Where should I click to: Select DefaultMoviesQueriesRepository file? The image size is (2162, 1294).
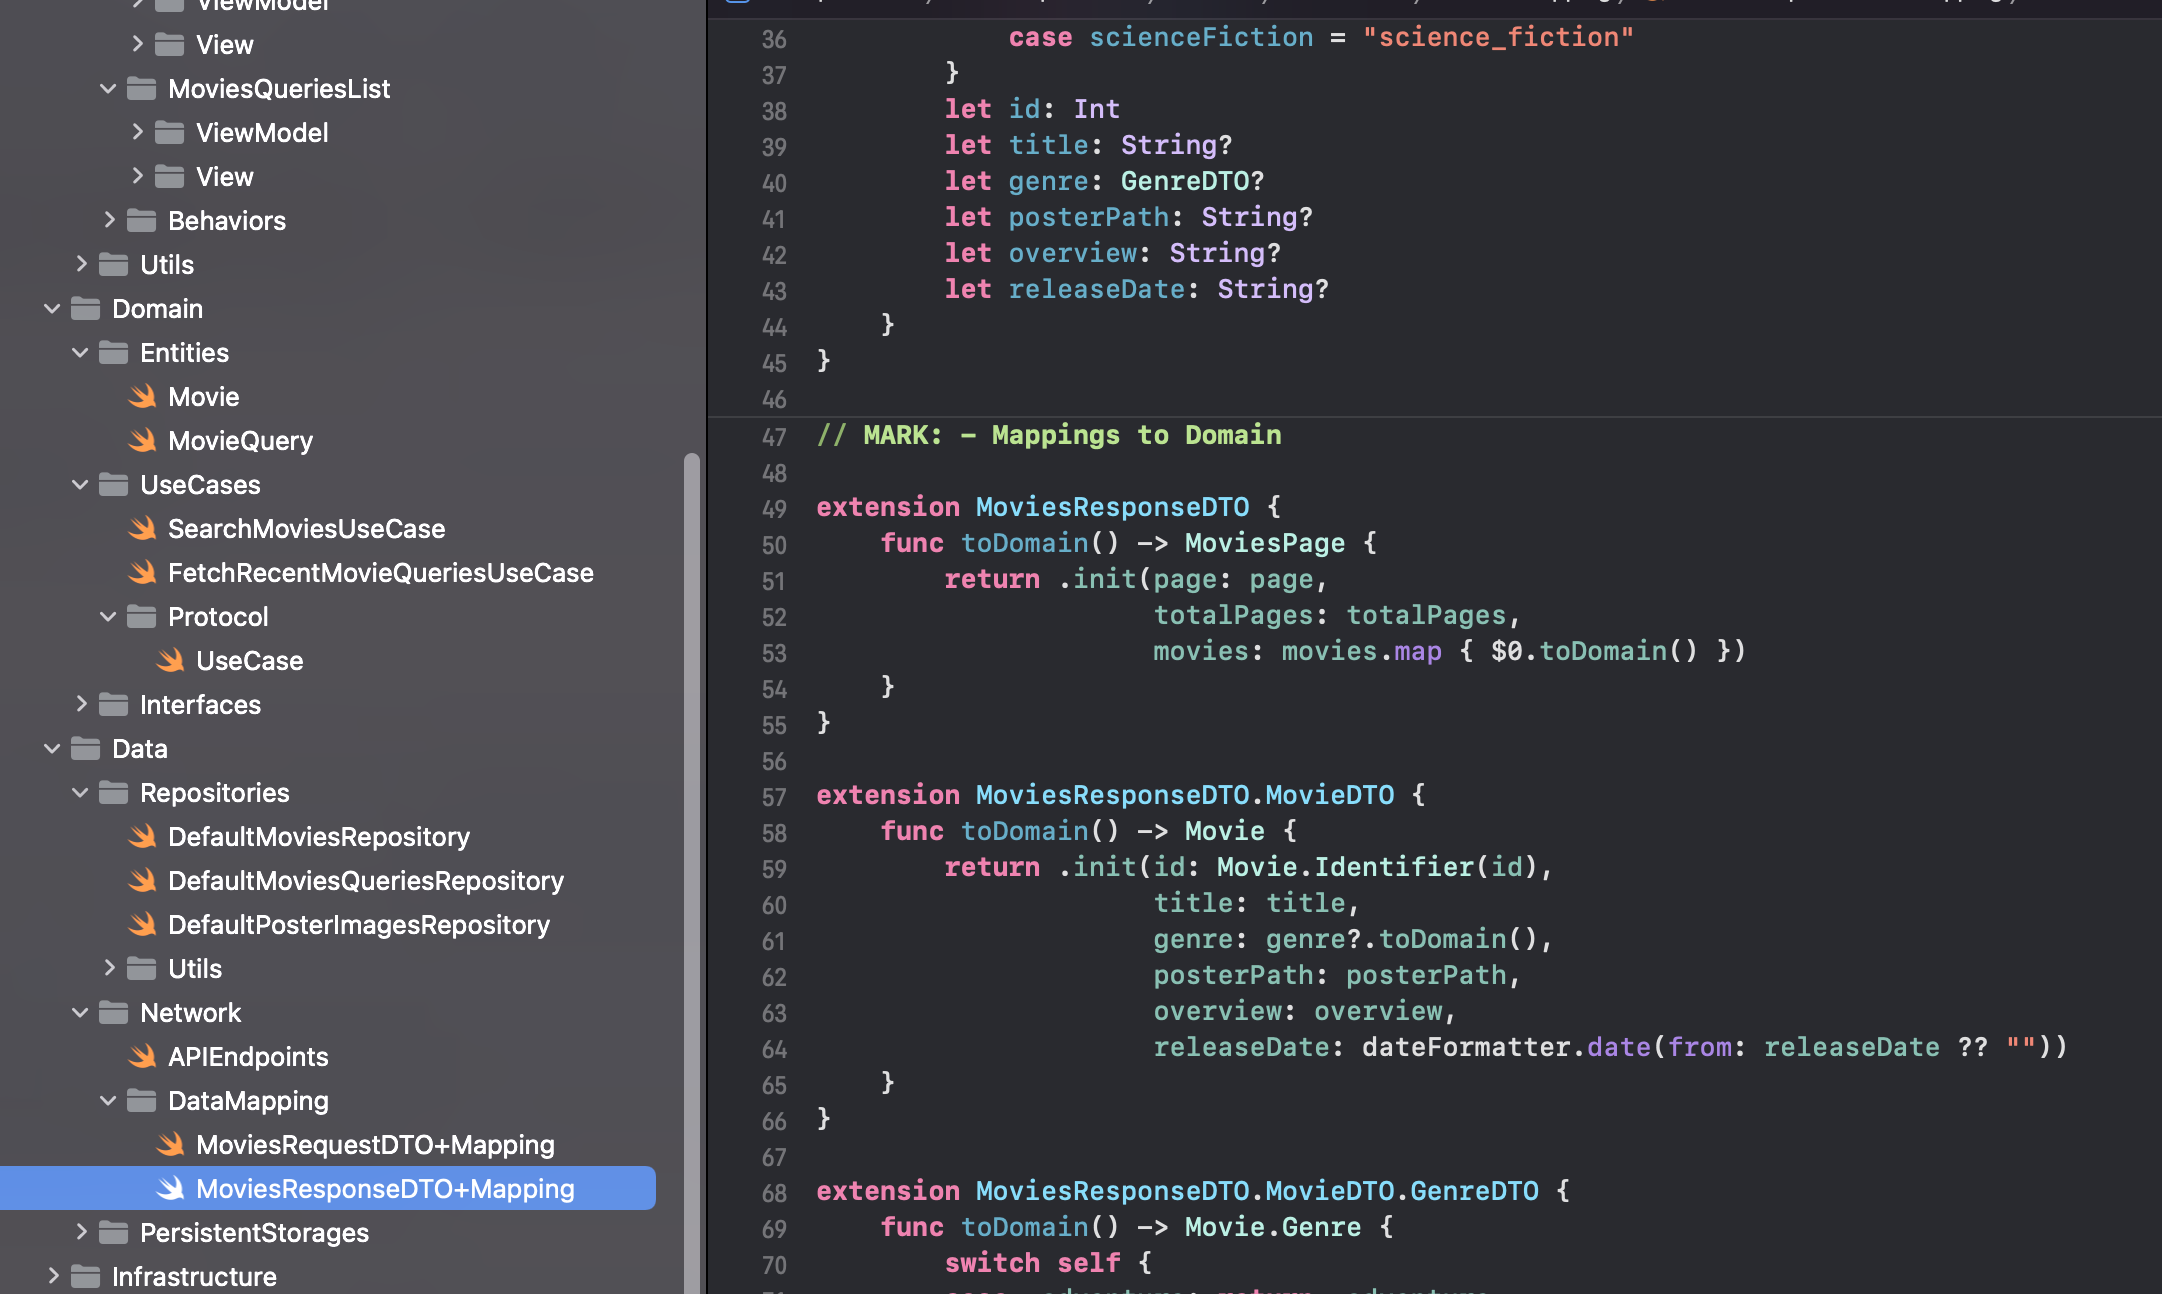tap(365, 881)
